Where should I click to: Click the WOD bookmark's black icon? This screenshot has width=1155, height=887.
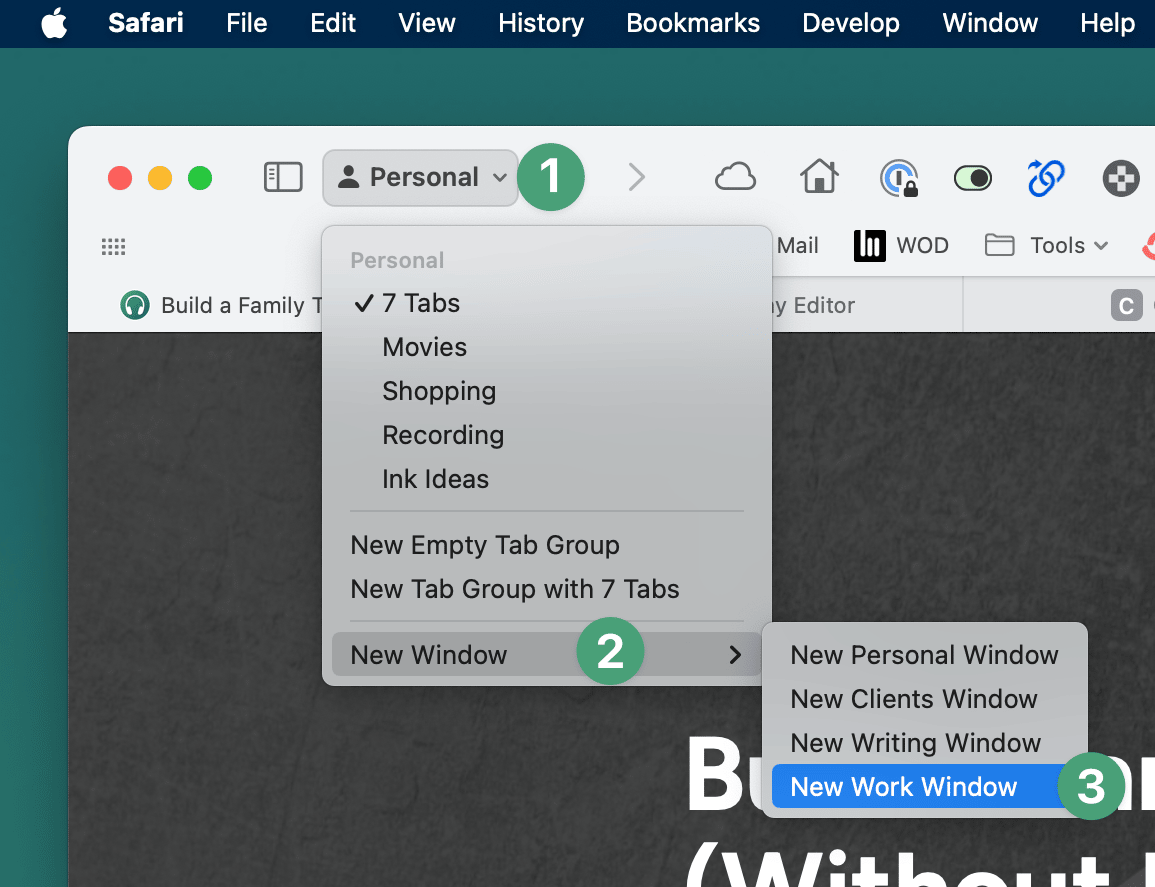pos(870,245)
